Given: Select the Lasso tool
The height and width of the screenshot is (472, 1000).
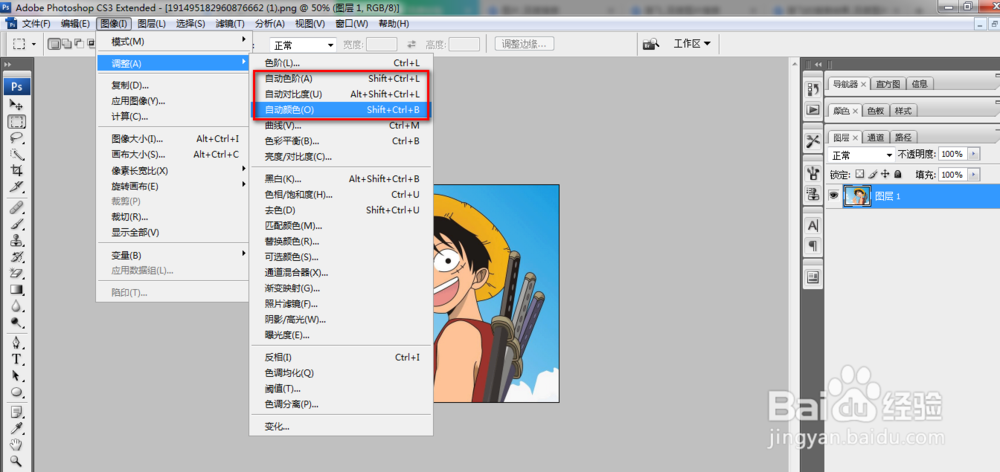Looking at the screenshot, I should coord(17,138).
